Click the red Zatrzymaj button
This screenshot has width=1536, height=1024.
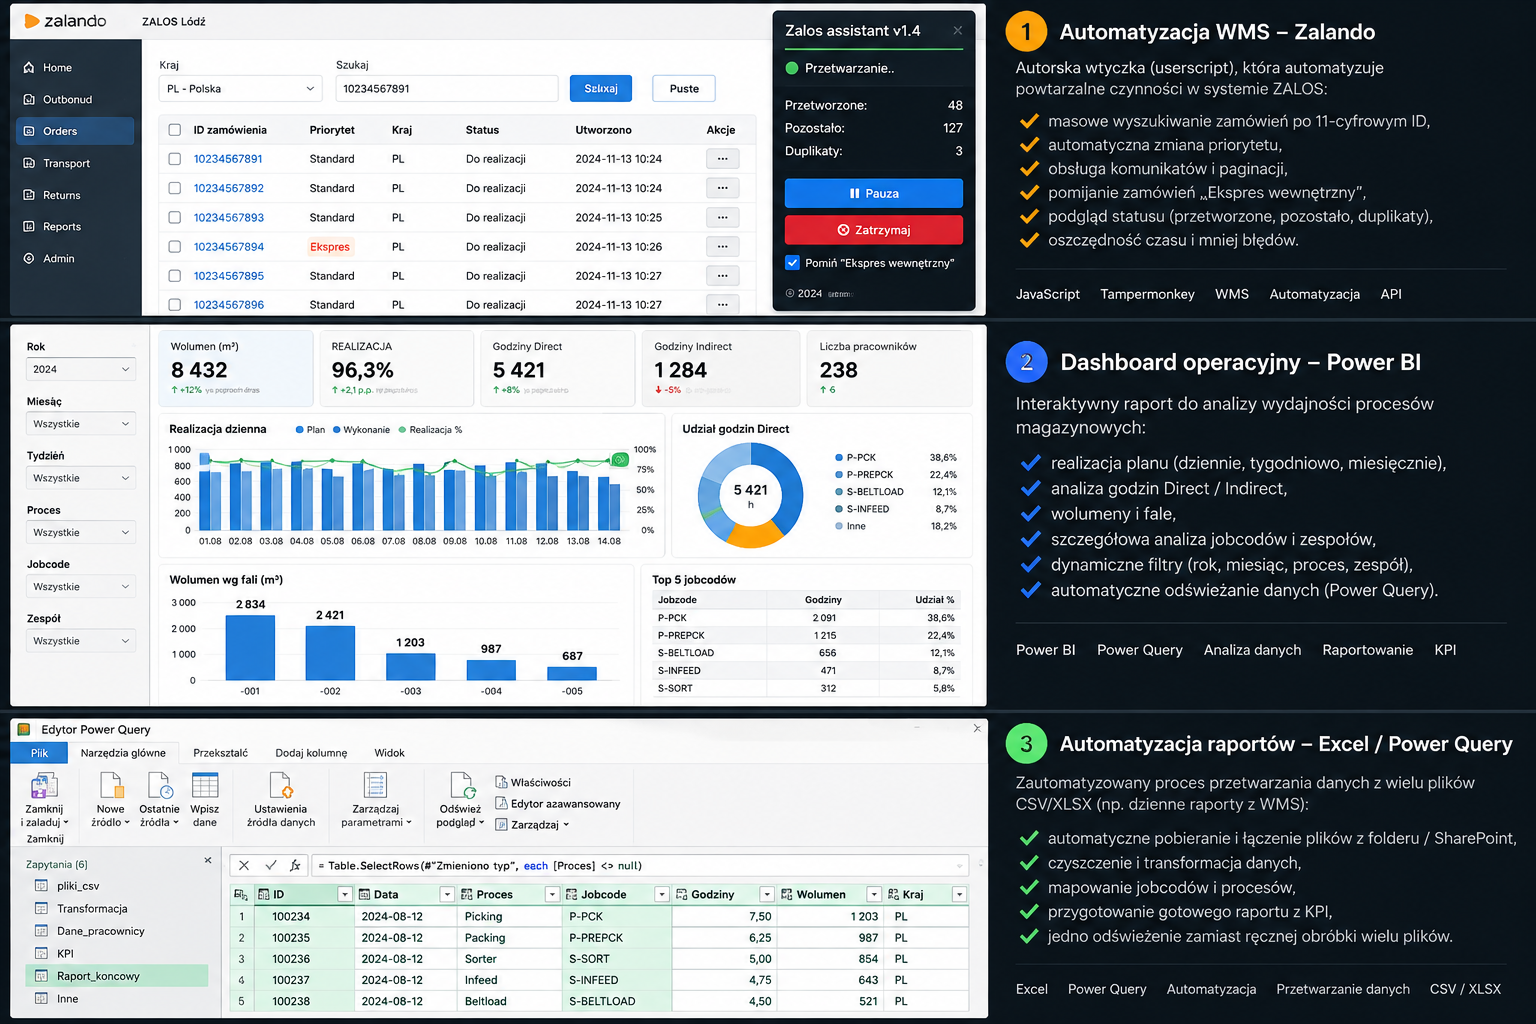(x=874, y=230)
